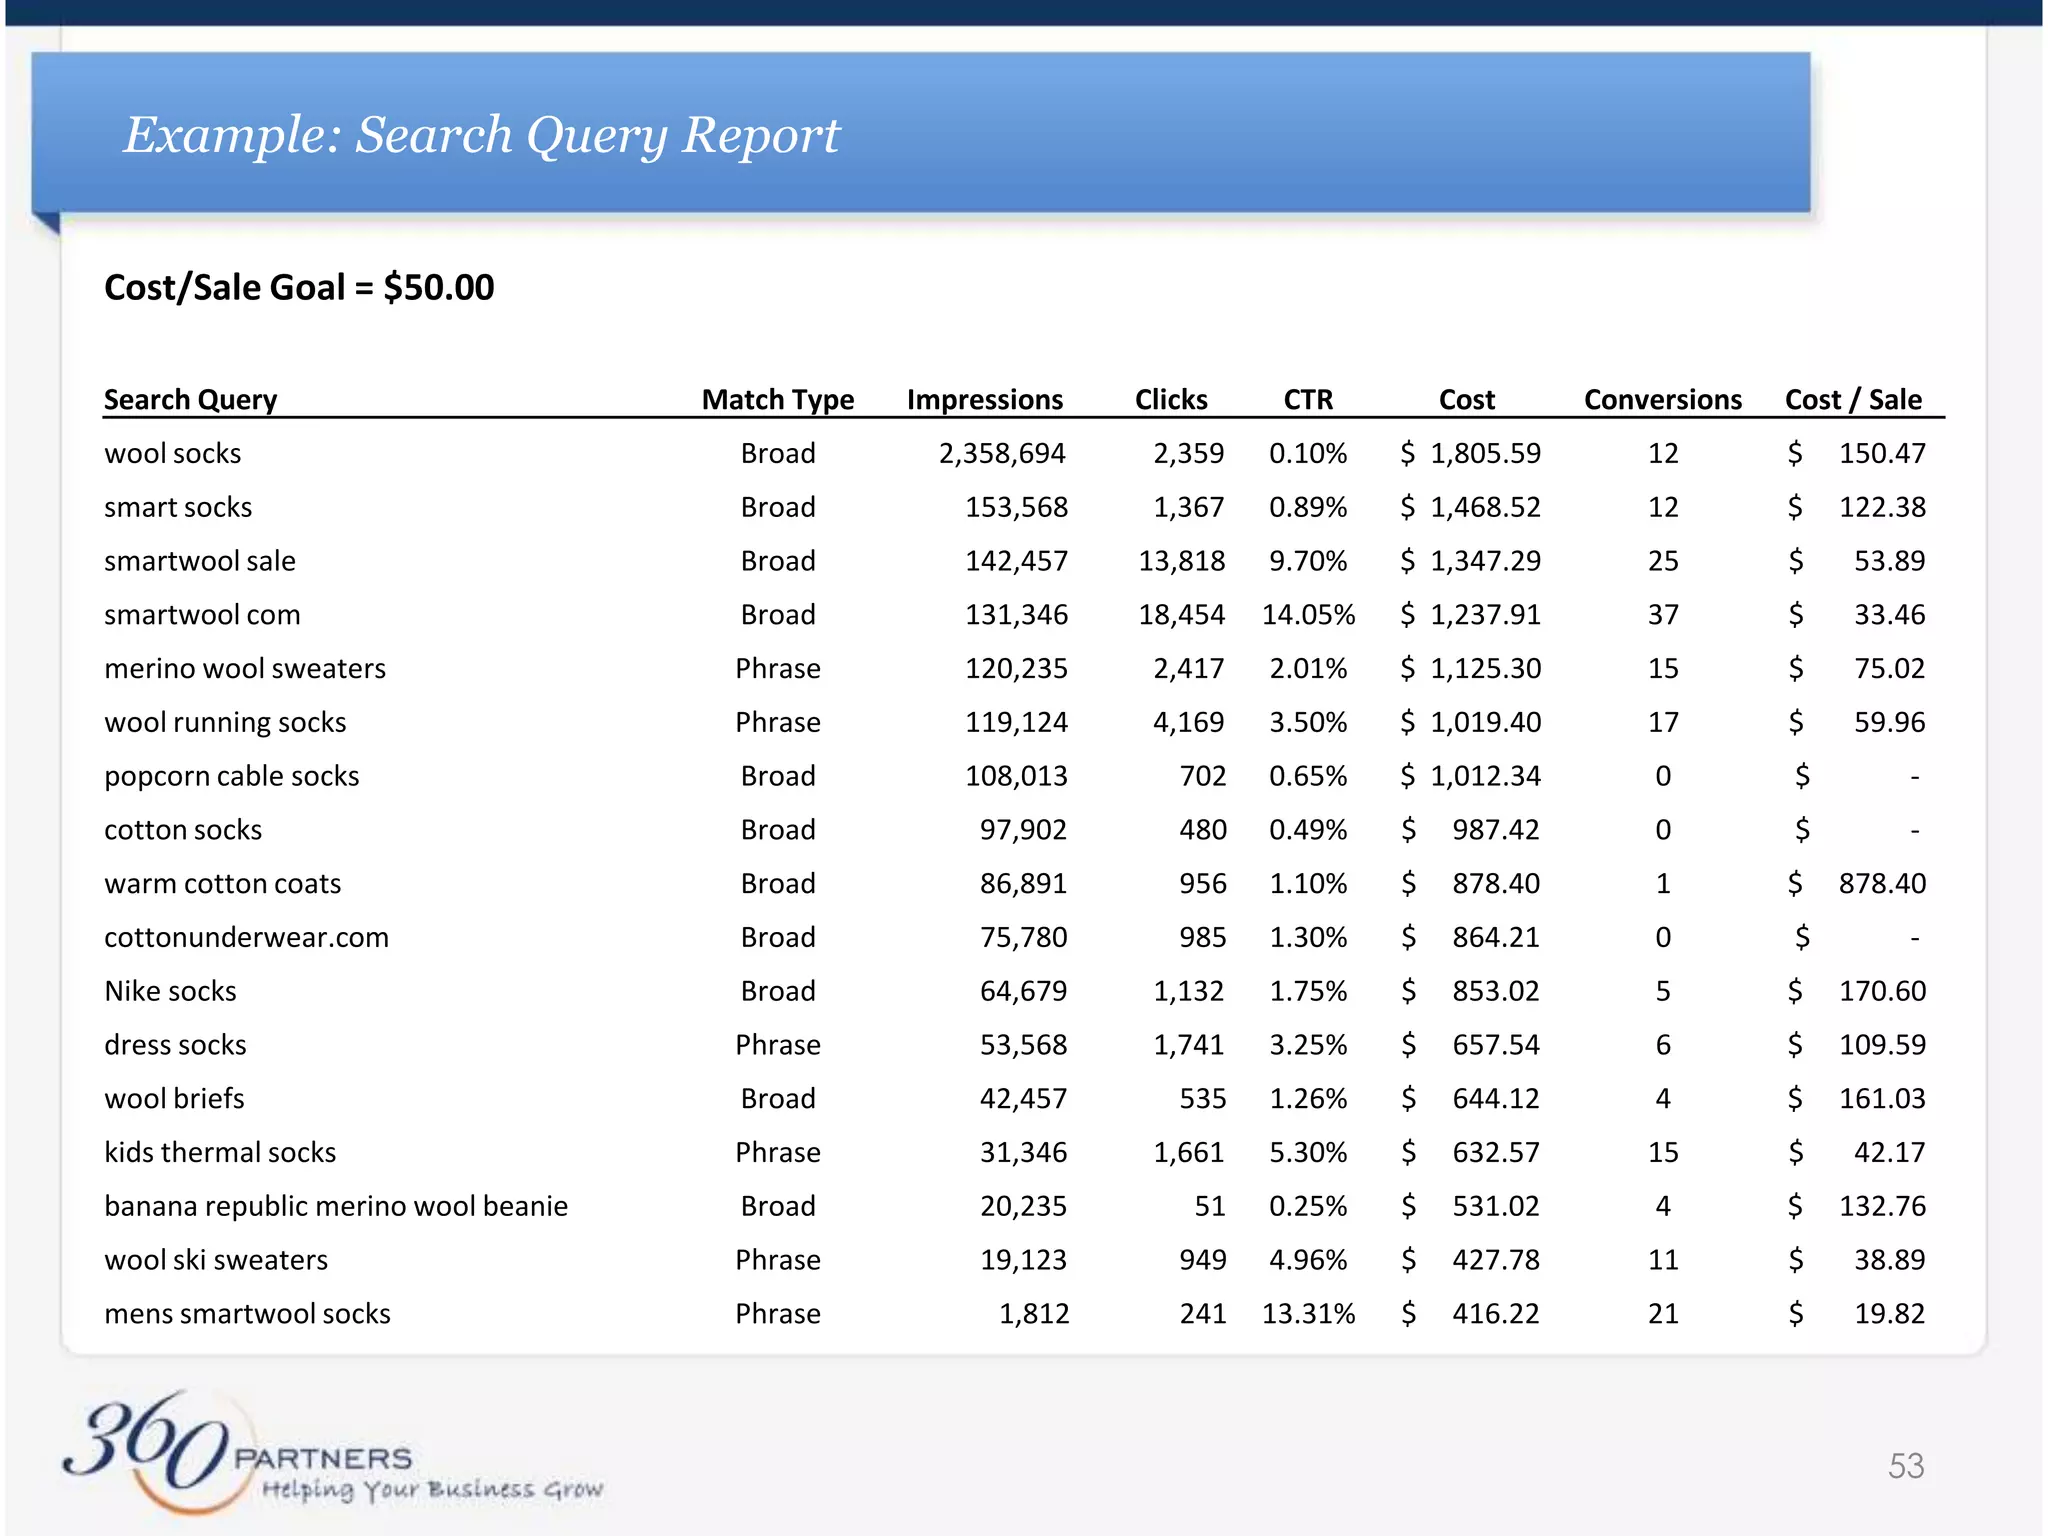Click the Conversions column header
2048x1536 pixels.
[1662, 399]
